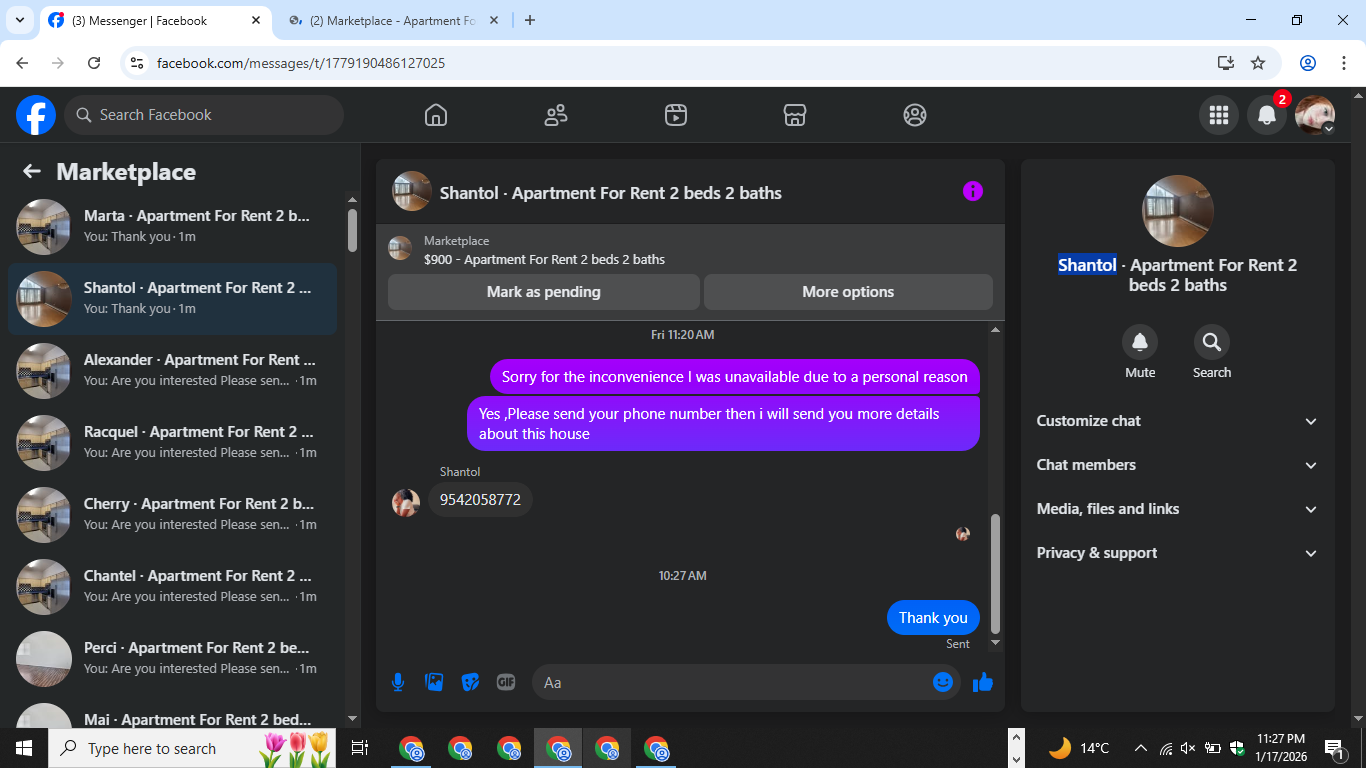
Task: Open Chrome profile icon
Action: point(1308,63)
